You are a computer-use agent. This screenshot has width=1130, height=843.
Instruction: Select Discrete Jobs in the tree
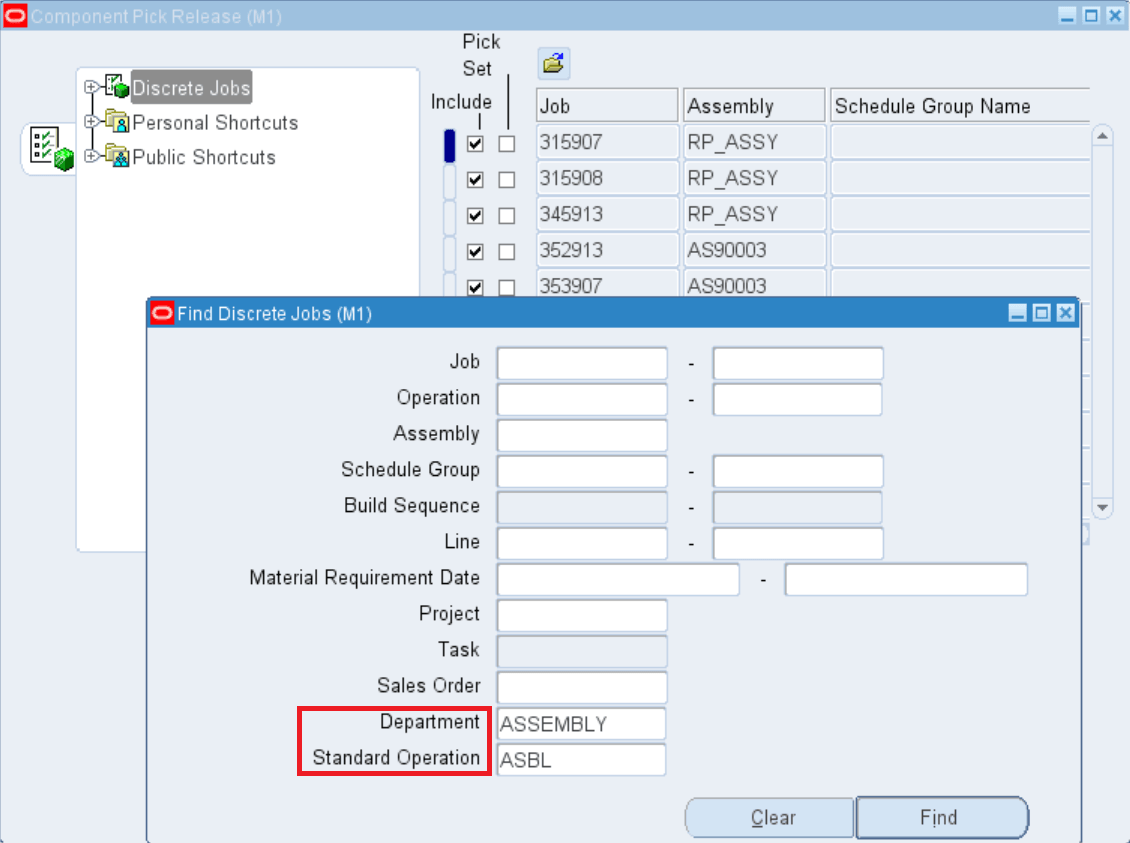[x=192, y=88]
